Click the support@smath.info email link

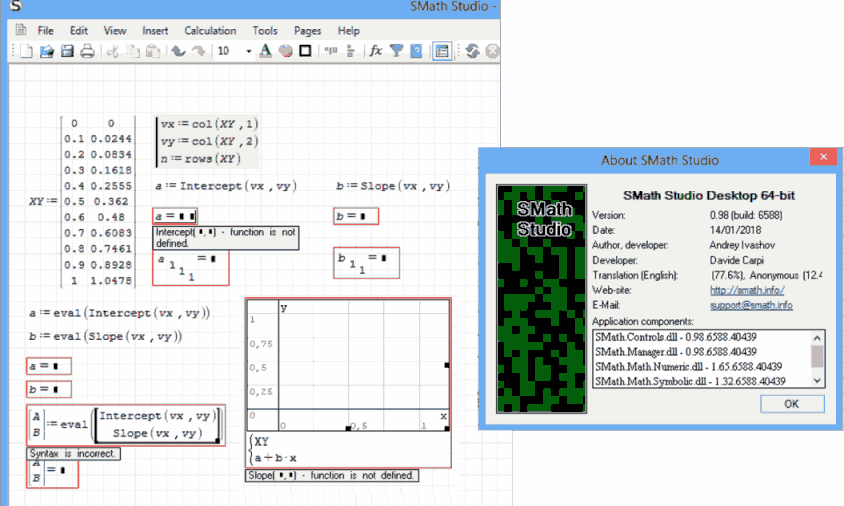[752, 304]
